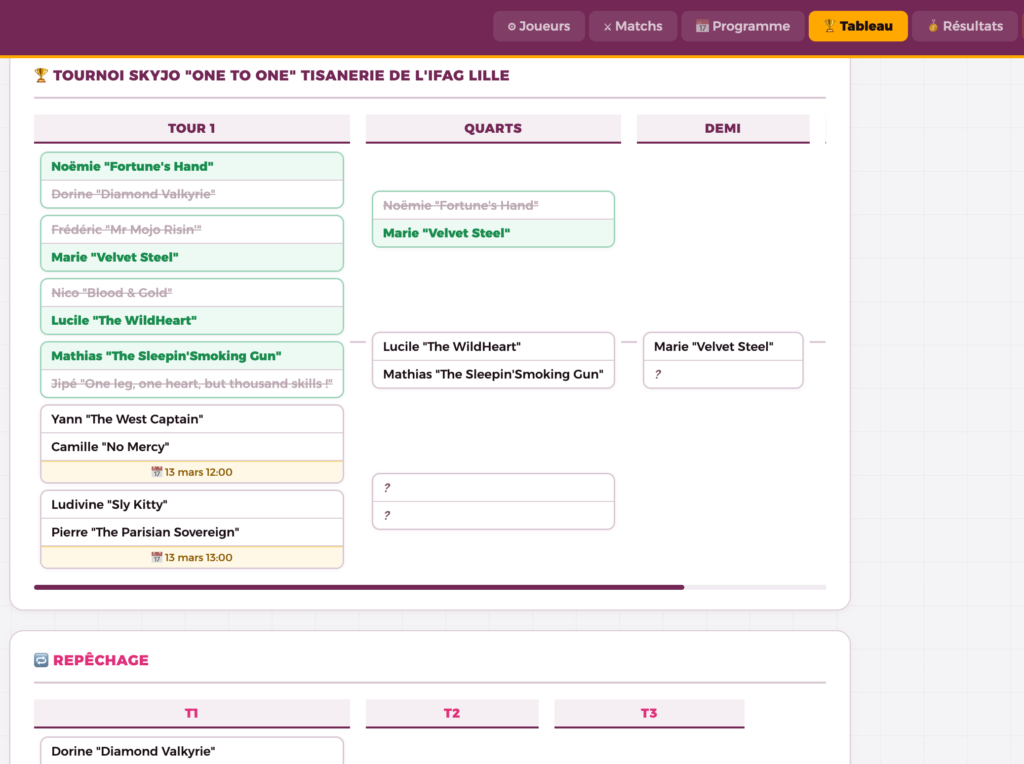
Task: Click the DEMI column header
Action: point(722,128)
